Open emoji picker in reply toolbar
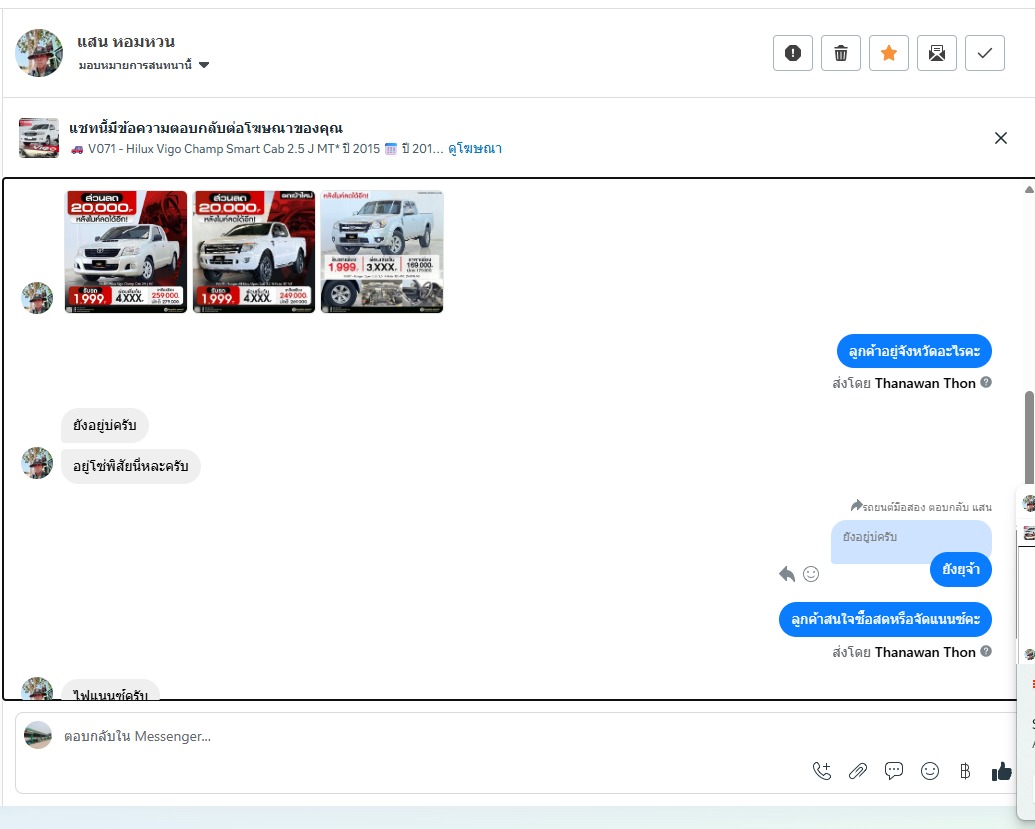The image size is (1035, 829). (x=929, y=771)
